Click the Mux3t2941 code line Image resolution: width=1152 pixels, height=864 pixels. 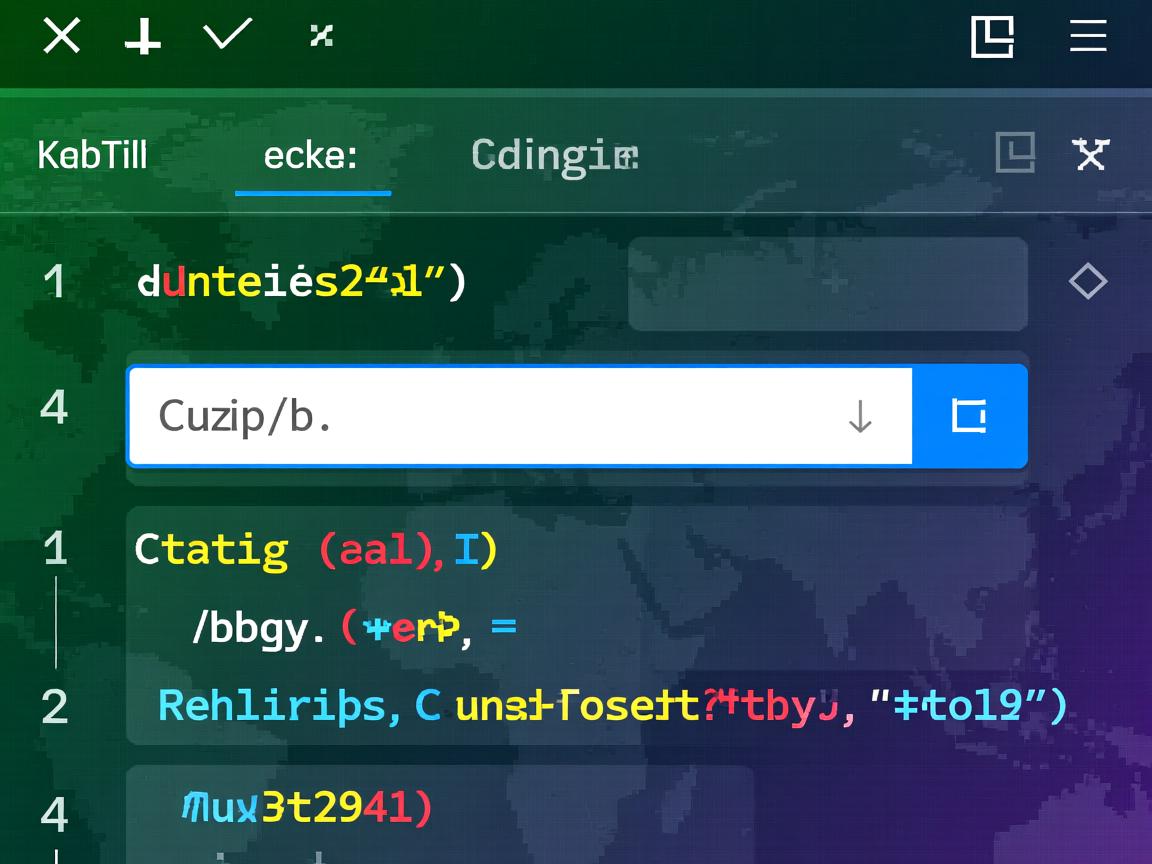pos(307,807)
